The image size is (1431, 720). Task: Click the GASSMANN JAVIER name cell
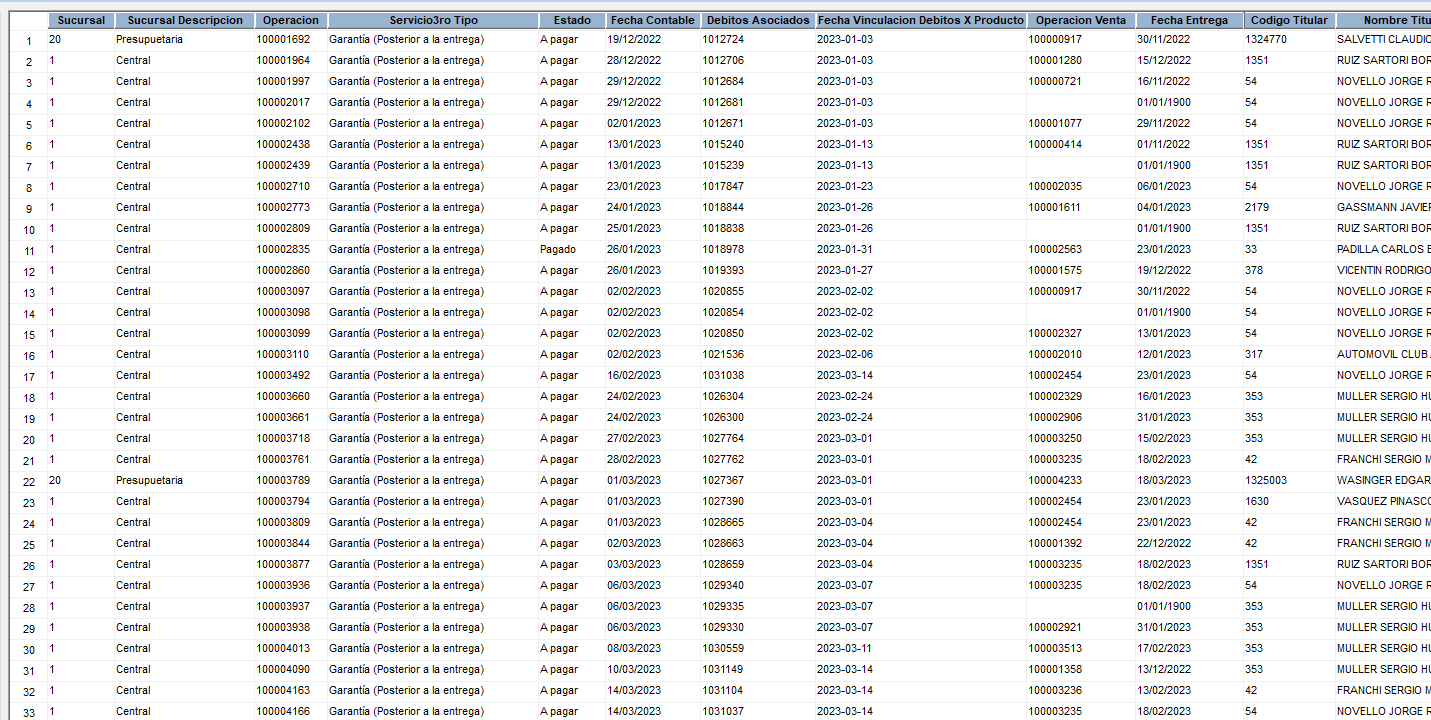[1383, 208]
